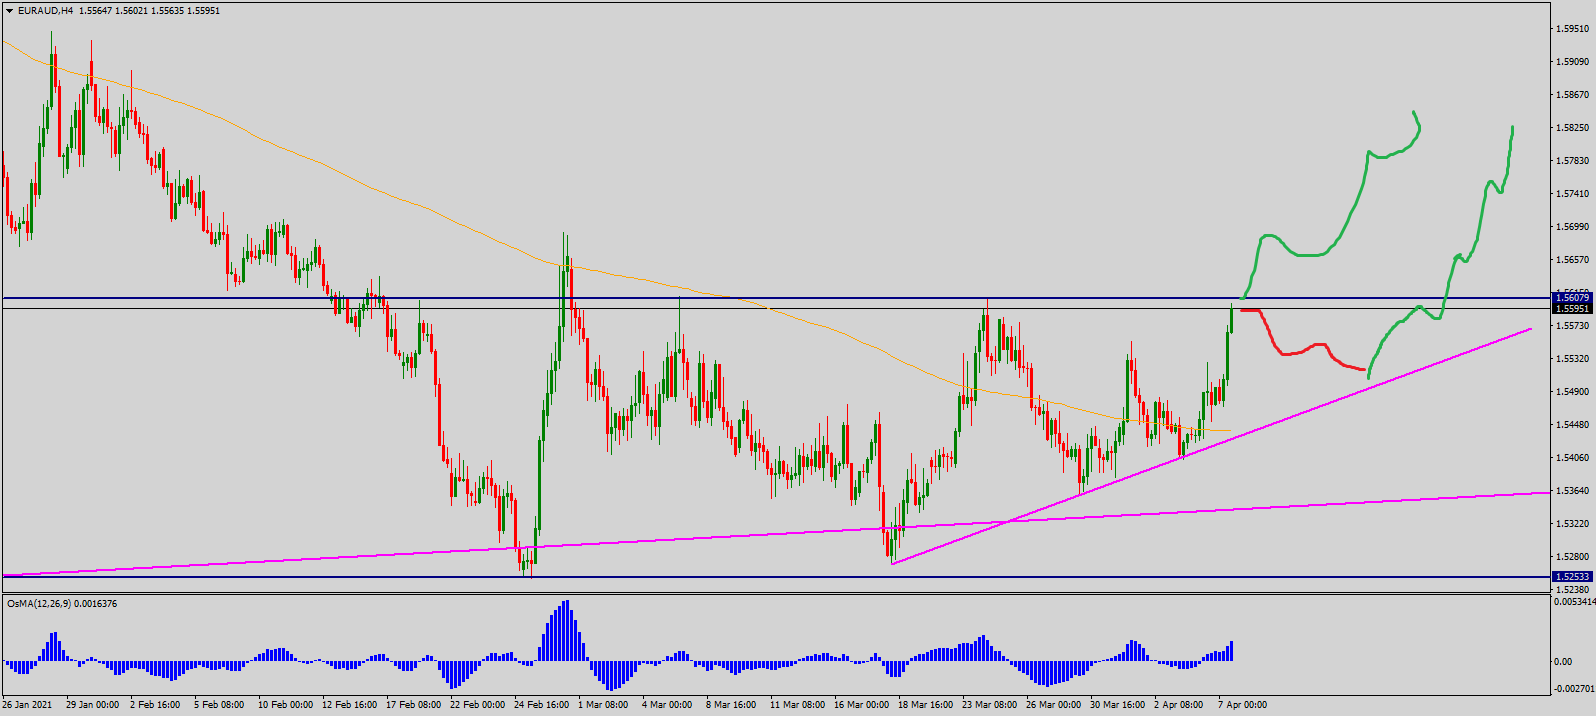Image resolution: width=1596 pixels, height=716 pixels.
Task: Click the 1 Mar 08:00 time label
Action: click(x=603, y=705)
